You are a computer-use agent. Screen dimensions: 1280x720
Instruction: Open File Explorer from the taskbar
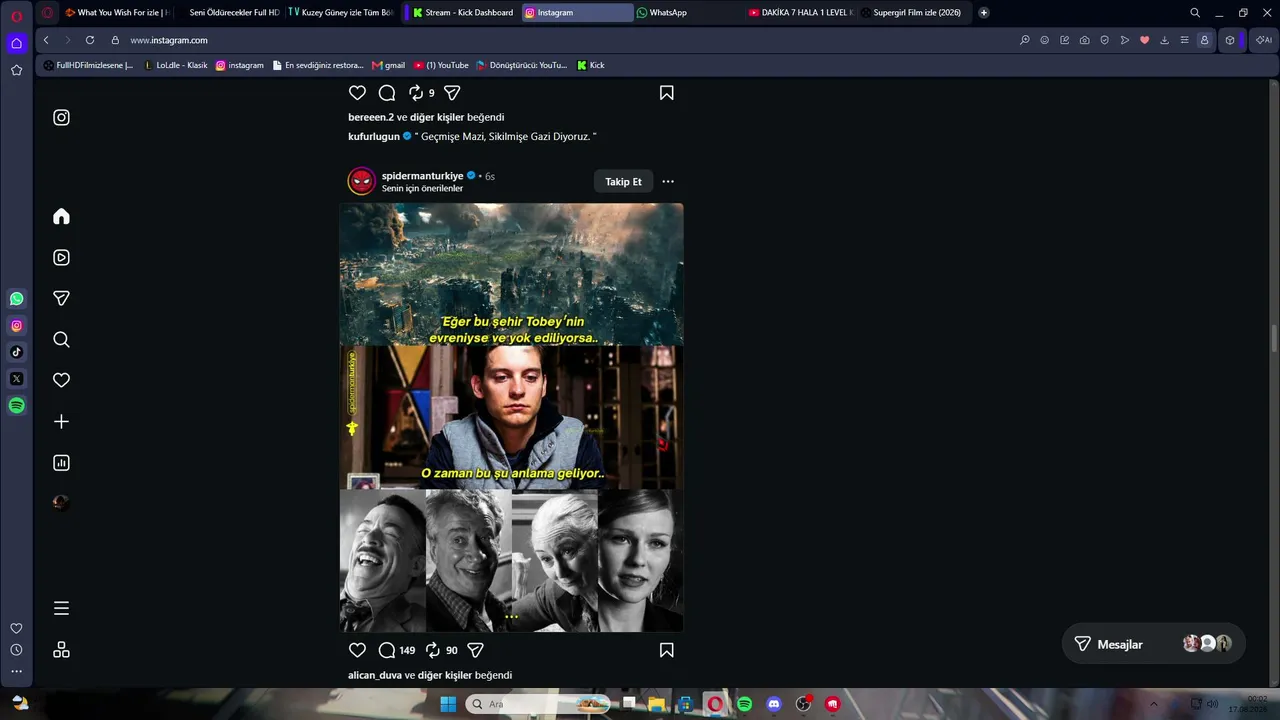[657, 704]
